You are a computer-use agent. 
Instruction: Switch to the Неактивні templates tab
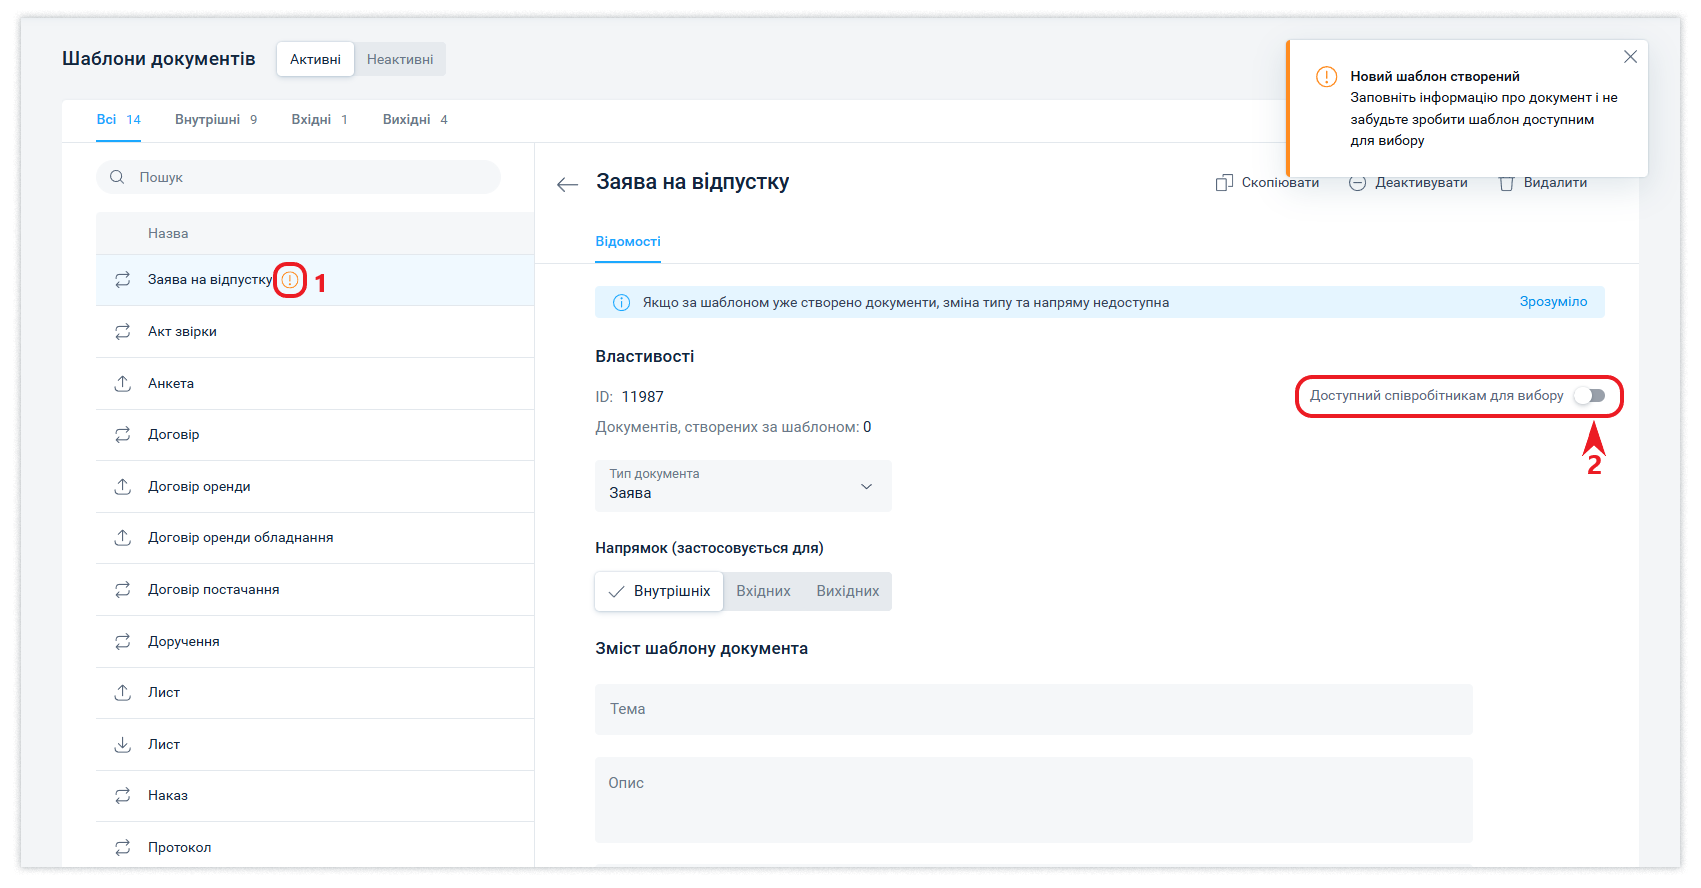[400, 59]
